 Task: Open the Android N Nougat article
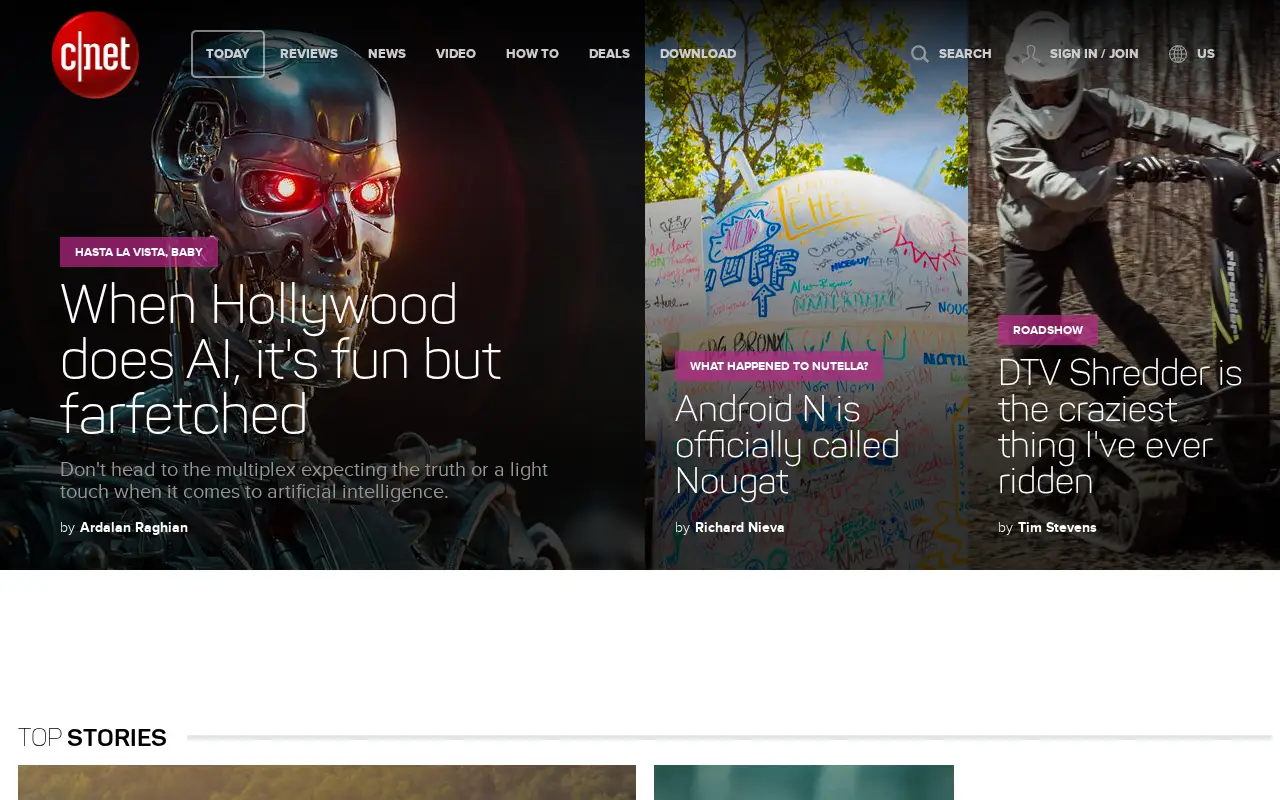pos(787,445)
